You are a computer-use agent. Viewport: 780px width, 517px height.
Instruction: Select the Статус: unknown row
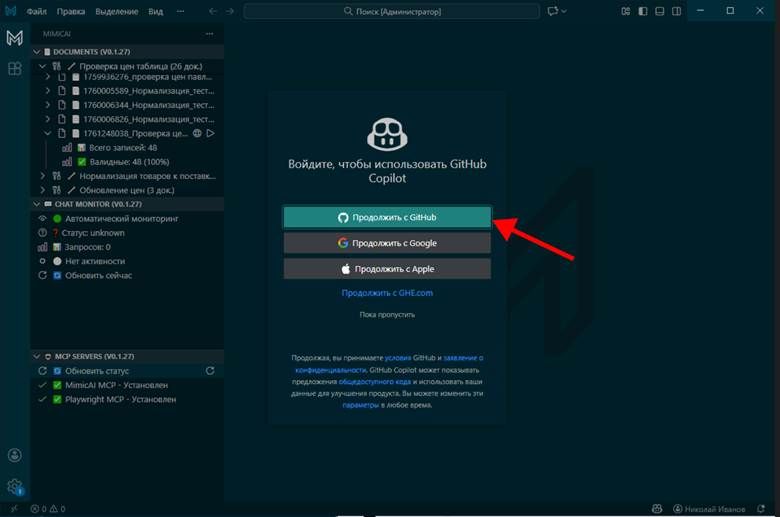tap(127, 233)
